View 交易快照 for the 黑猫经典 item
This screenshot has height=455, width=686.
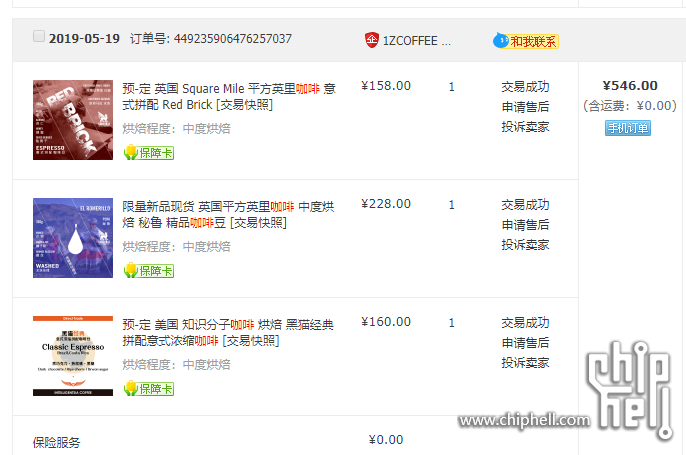click(251, 341)
